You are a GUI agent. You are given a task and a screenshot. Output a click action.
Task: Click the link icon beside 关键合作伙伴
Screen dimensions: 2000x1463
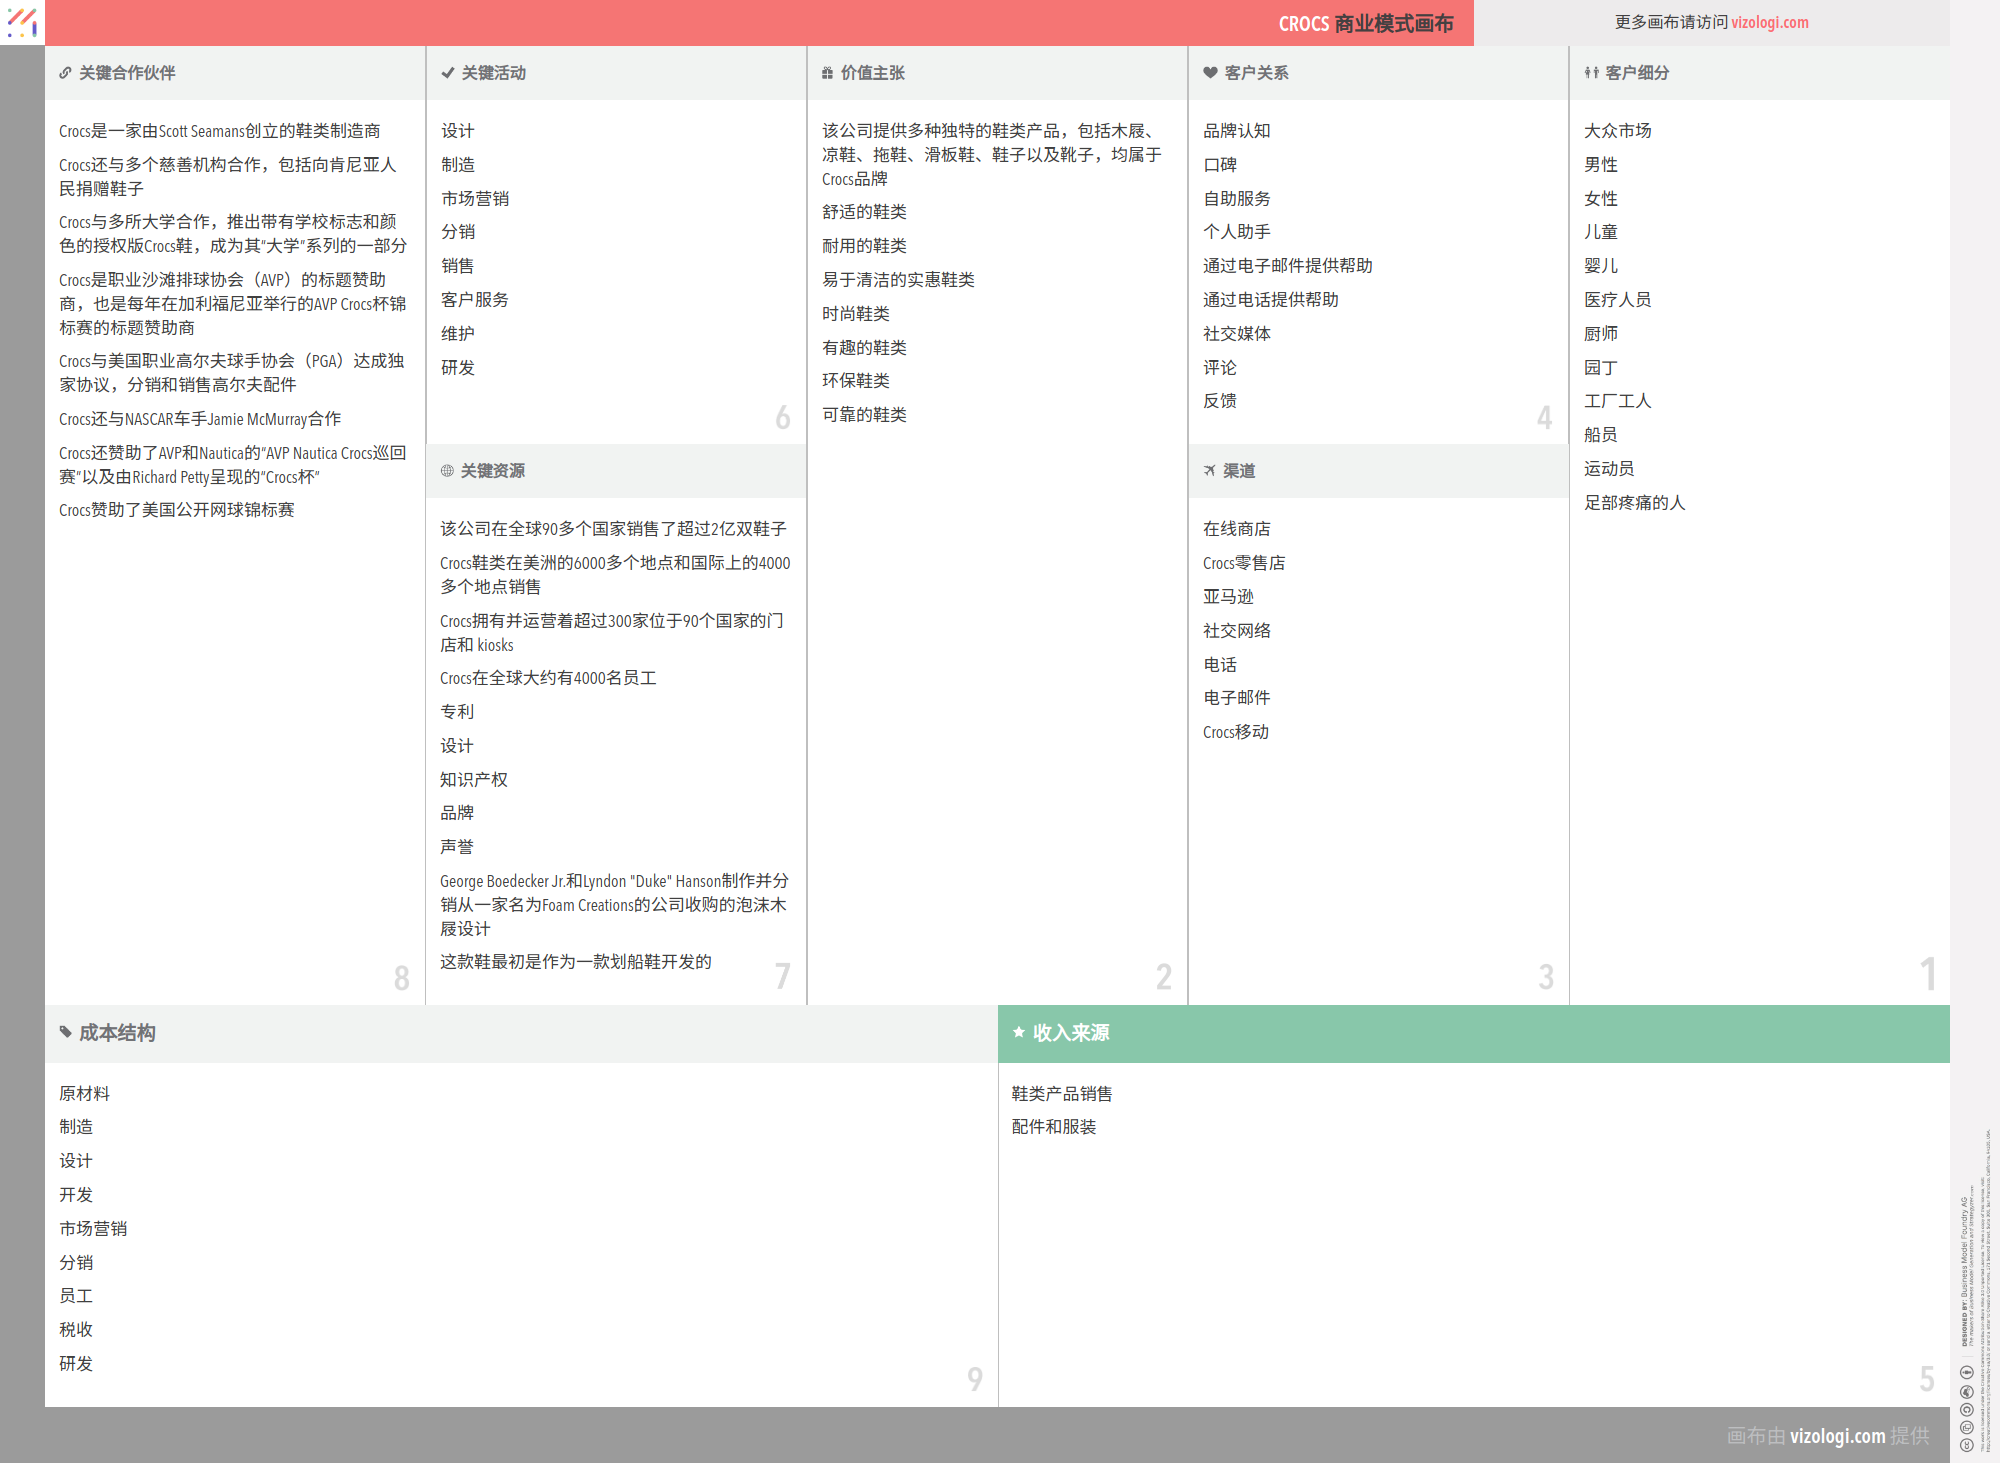[x=65, y=73]
